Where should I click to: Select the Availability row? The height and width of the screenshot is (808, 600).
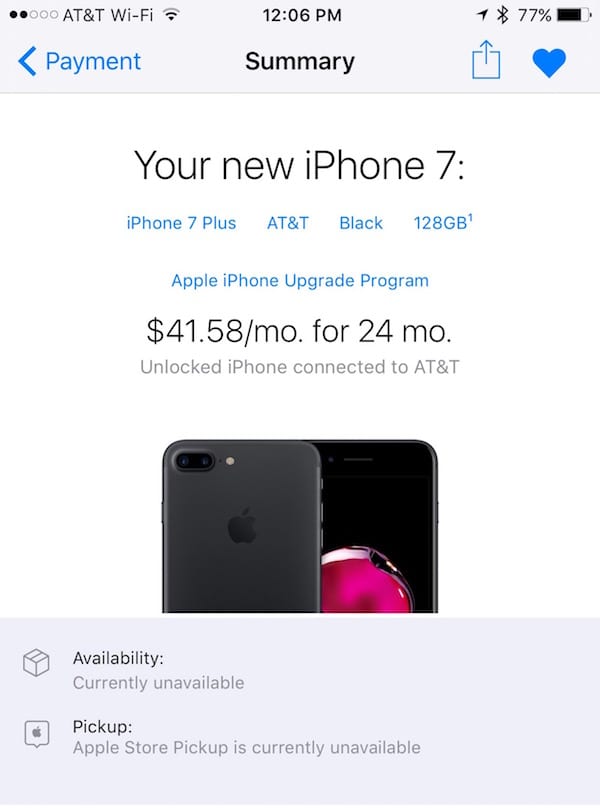[x=300, y=670]
